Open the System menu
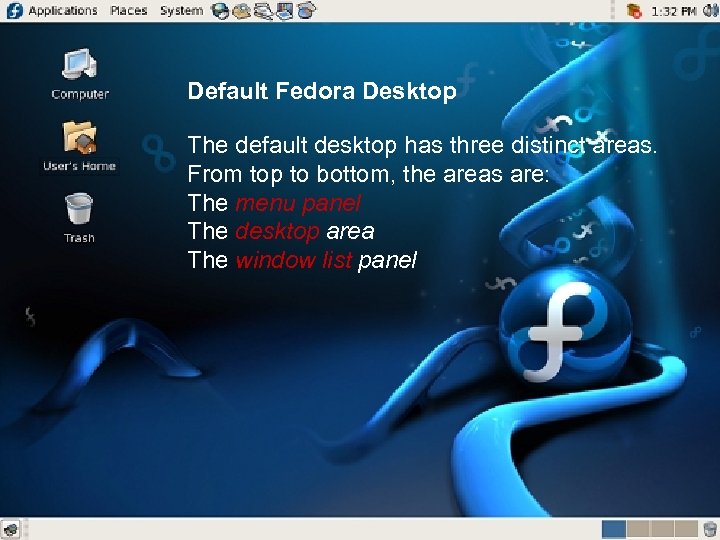This screenshot has height=540, width=720. [x=181, y=11]
